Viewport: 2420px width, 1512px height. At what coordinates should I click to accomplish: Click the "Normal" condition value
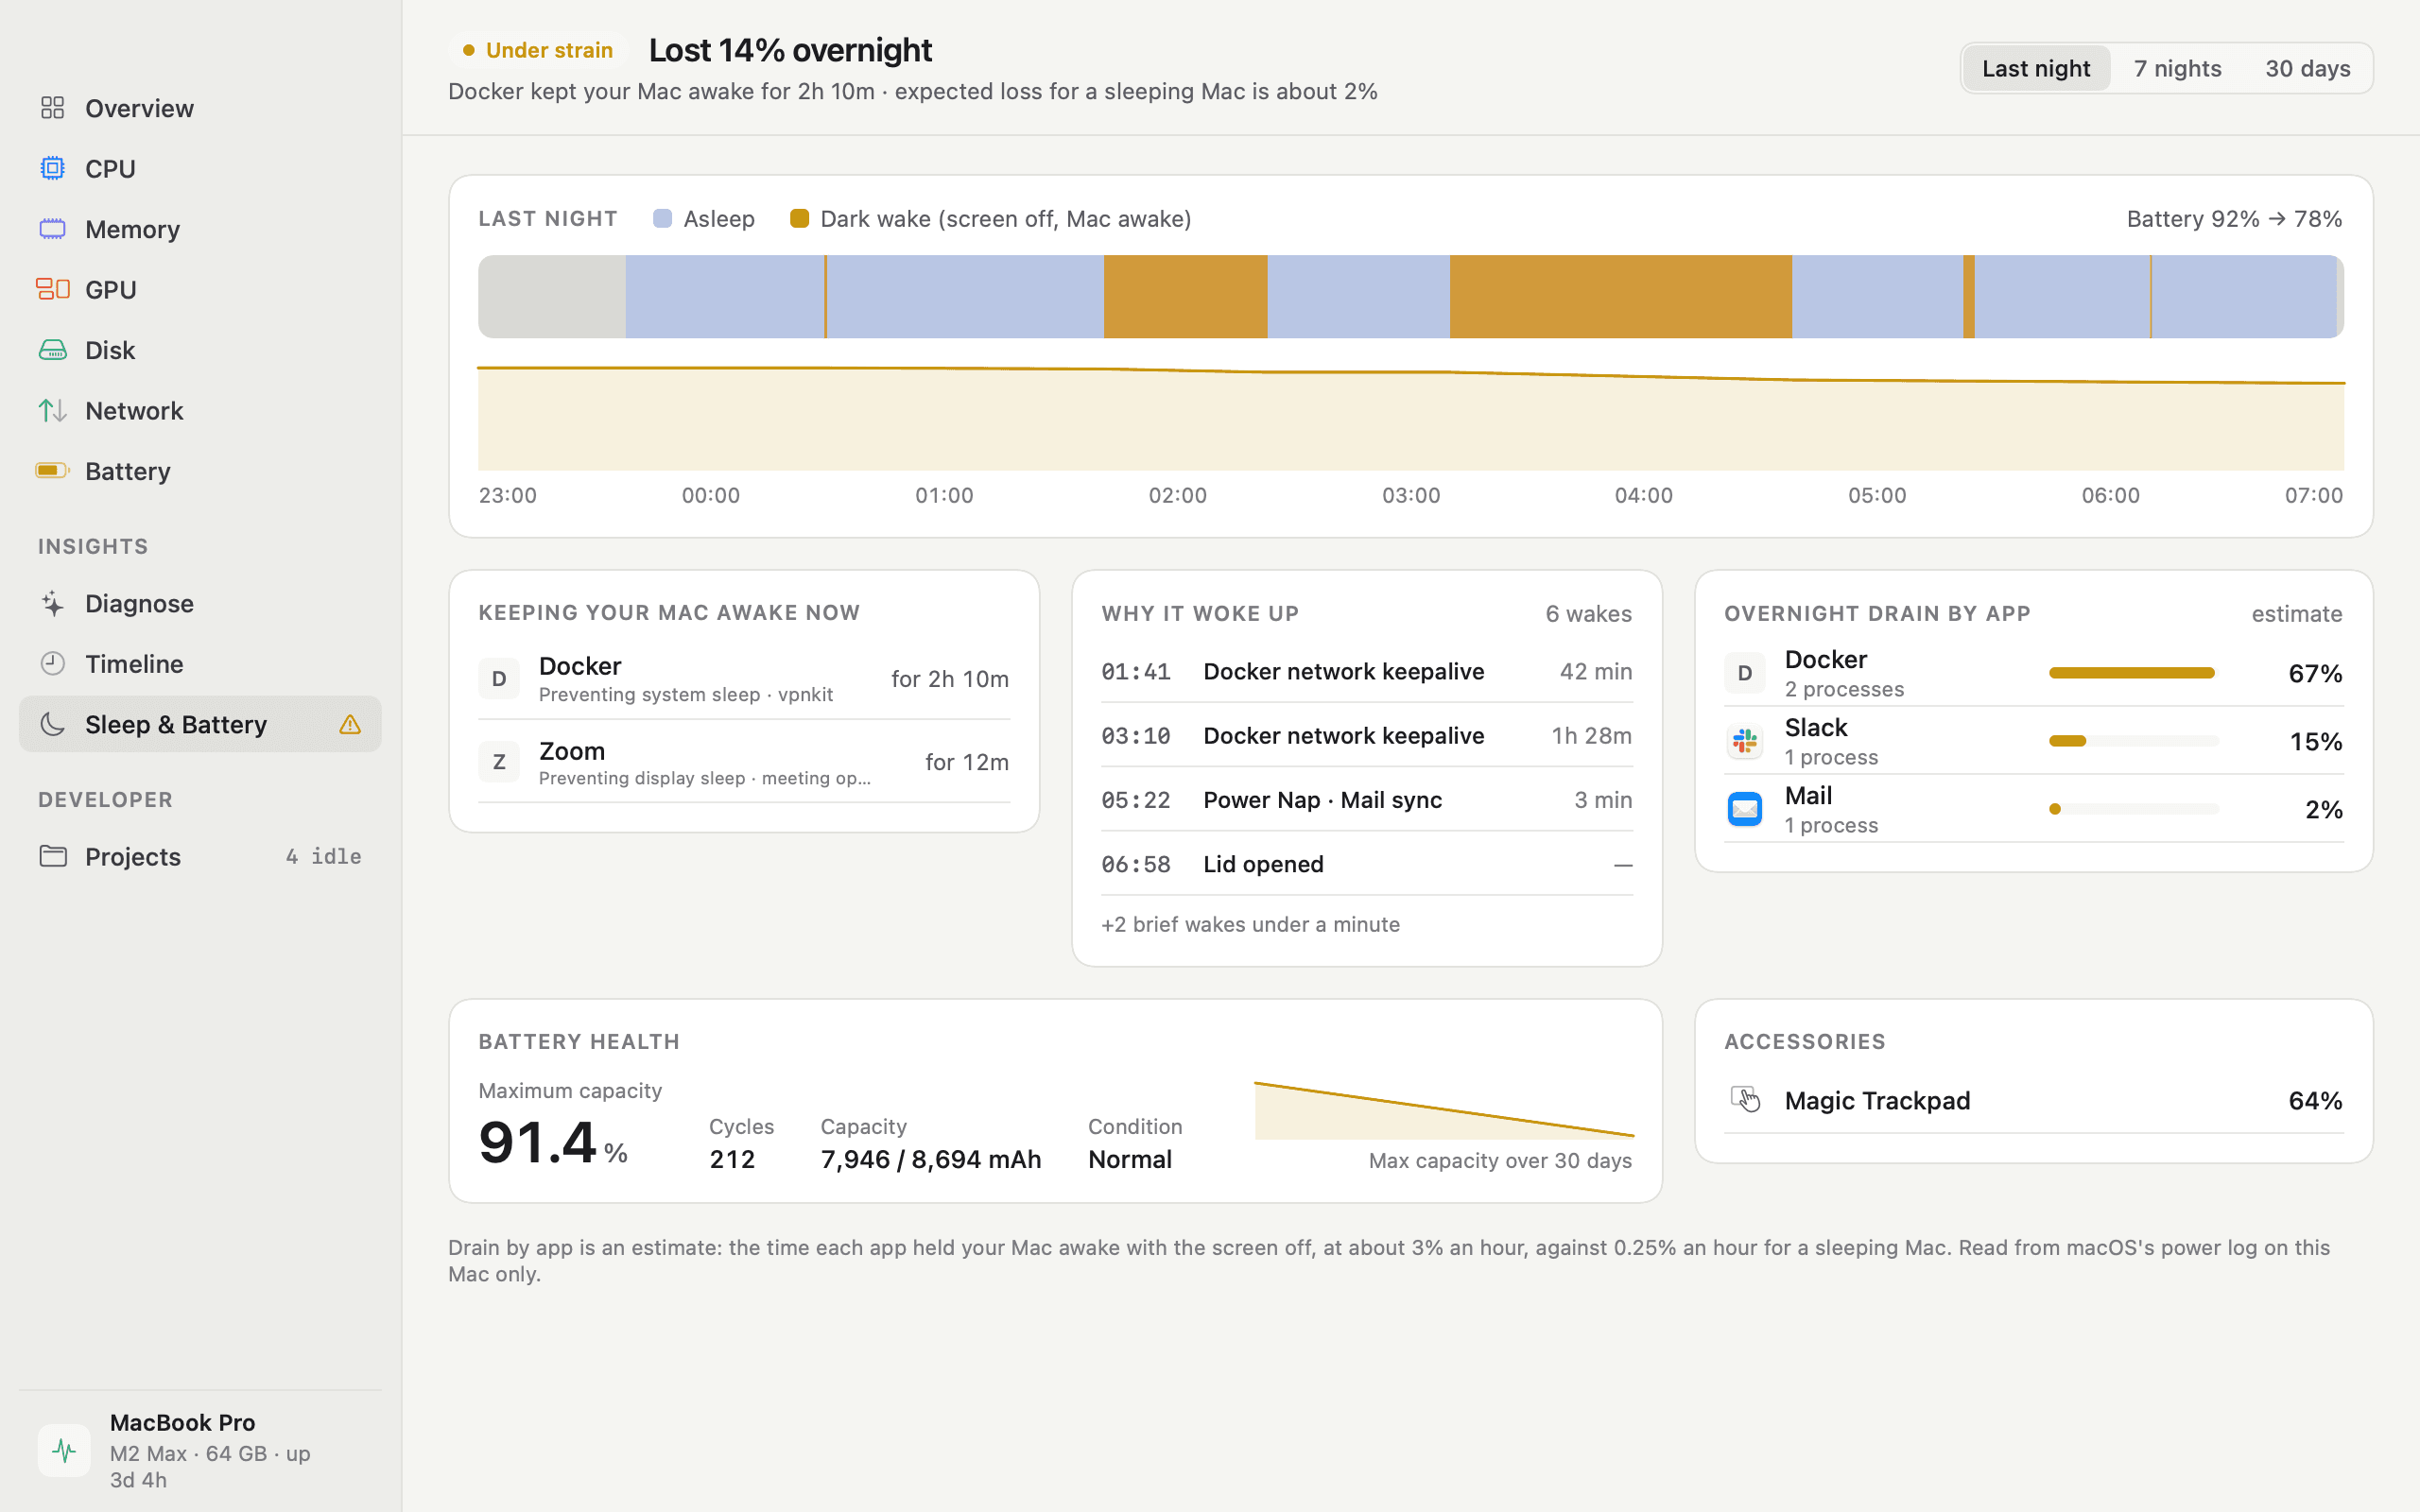click(x=1130, y=1159)
